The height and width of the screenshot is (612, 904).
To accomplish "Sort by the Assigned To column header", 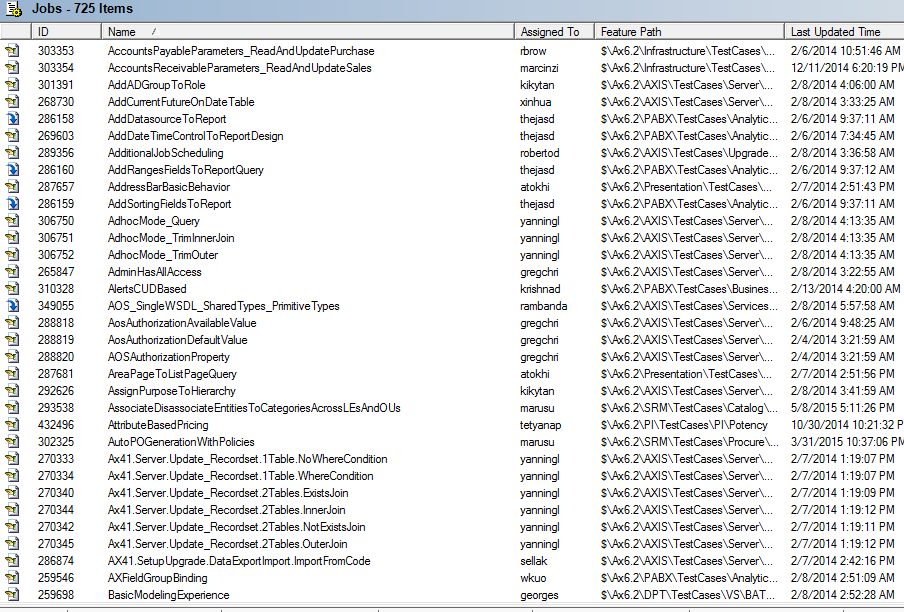I will [550, 32].
